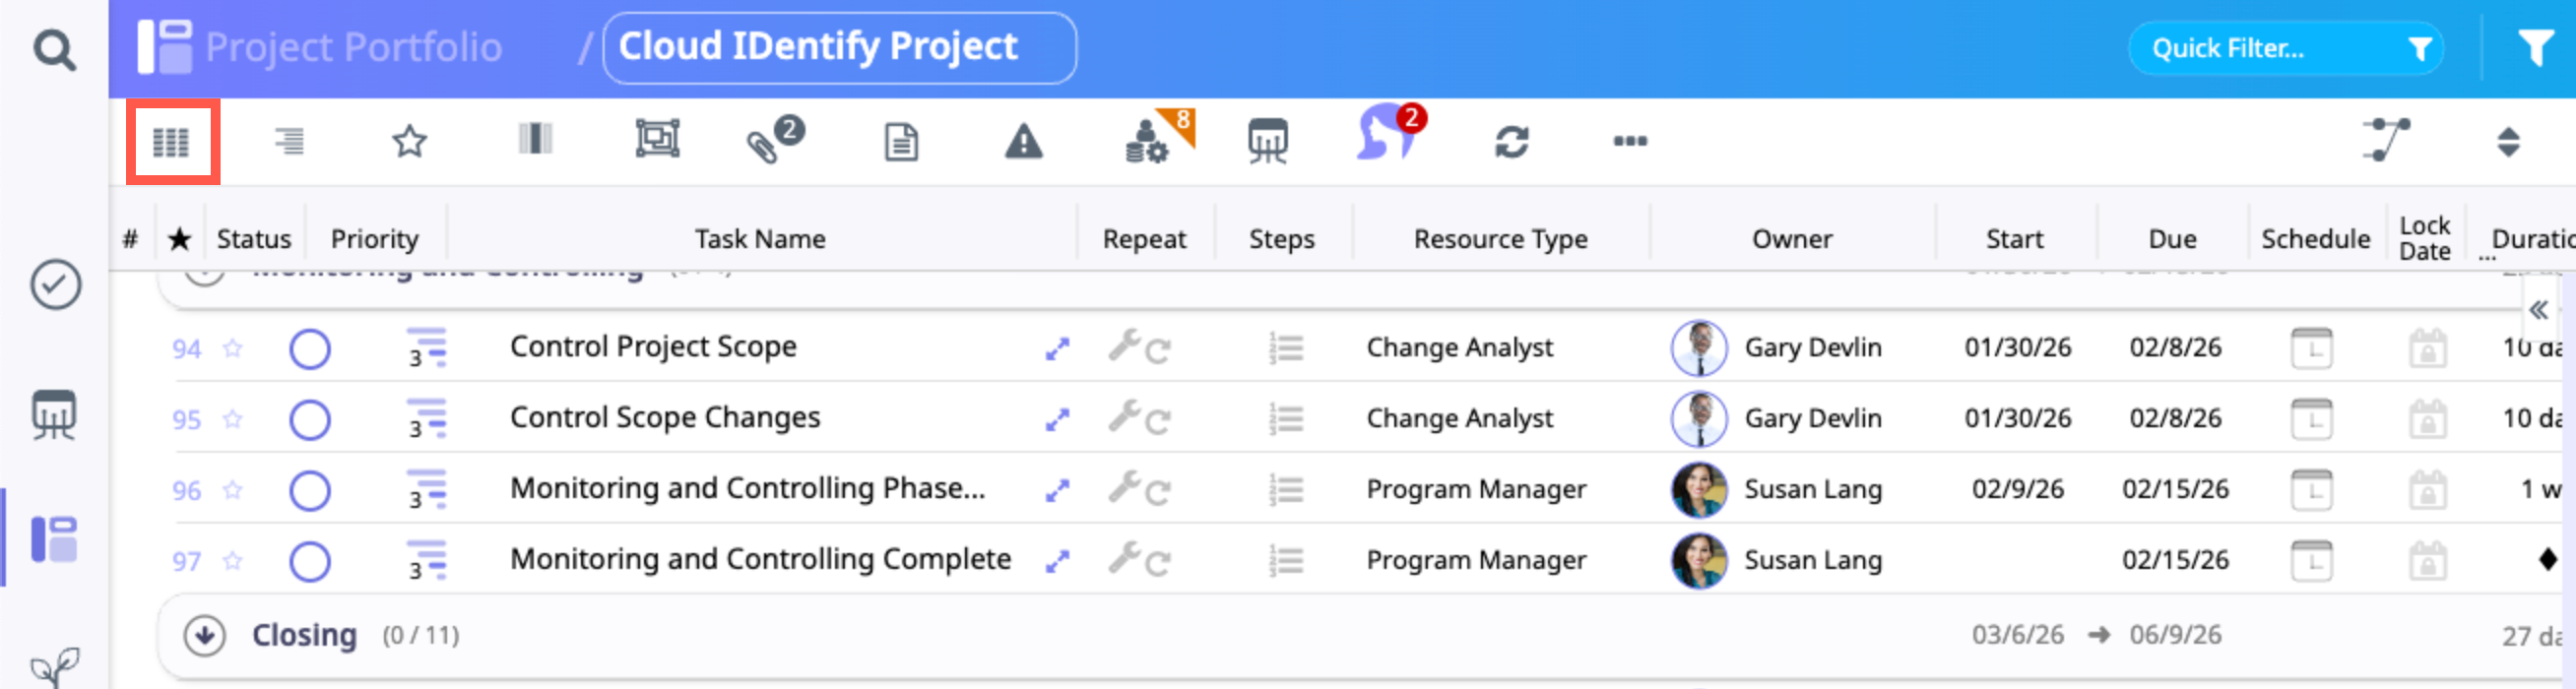Click the document notes icon in toolbar

coord(901,142)
